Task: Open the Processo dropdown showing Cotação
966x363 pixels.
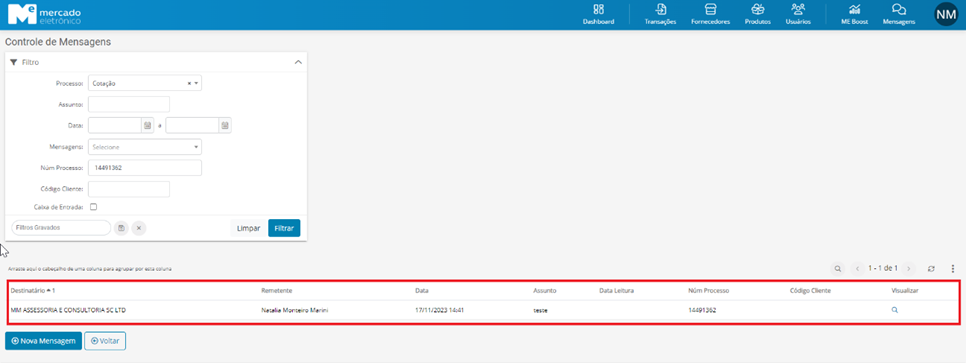Action: (145, 83)
